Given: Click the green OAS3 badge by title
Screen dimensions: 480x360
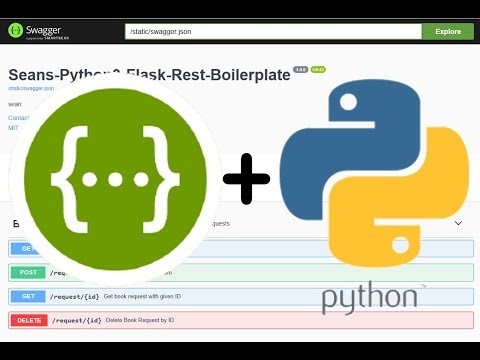Looking at the screenshot, I should [x=318, y=70].
